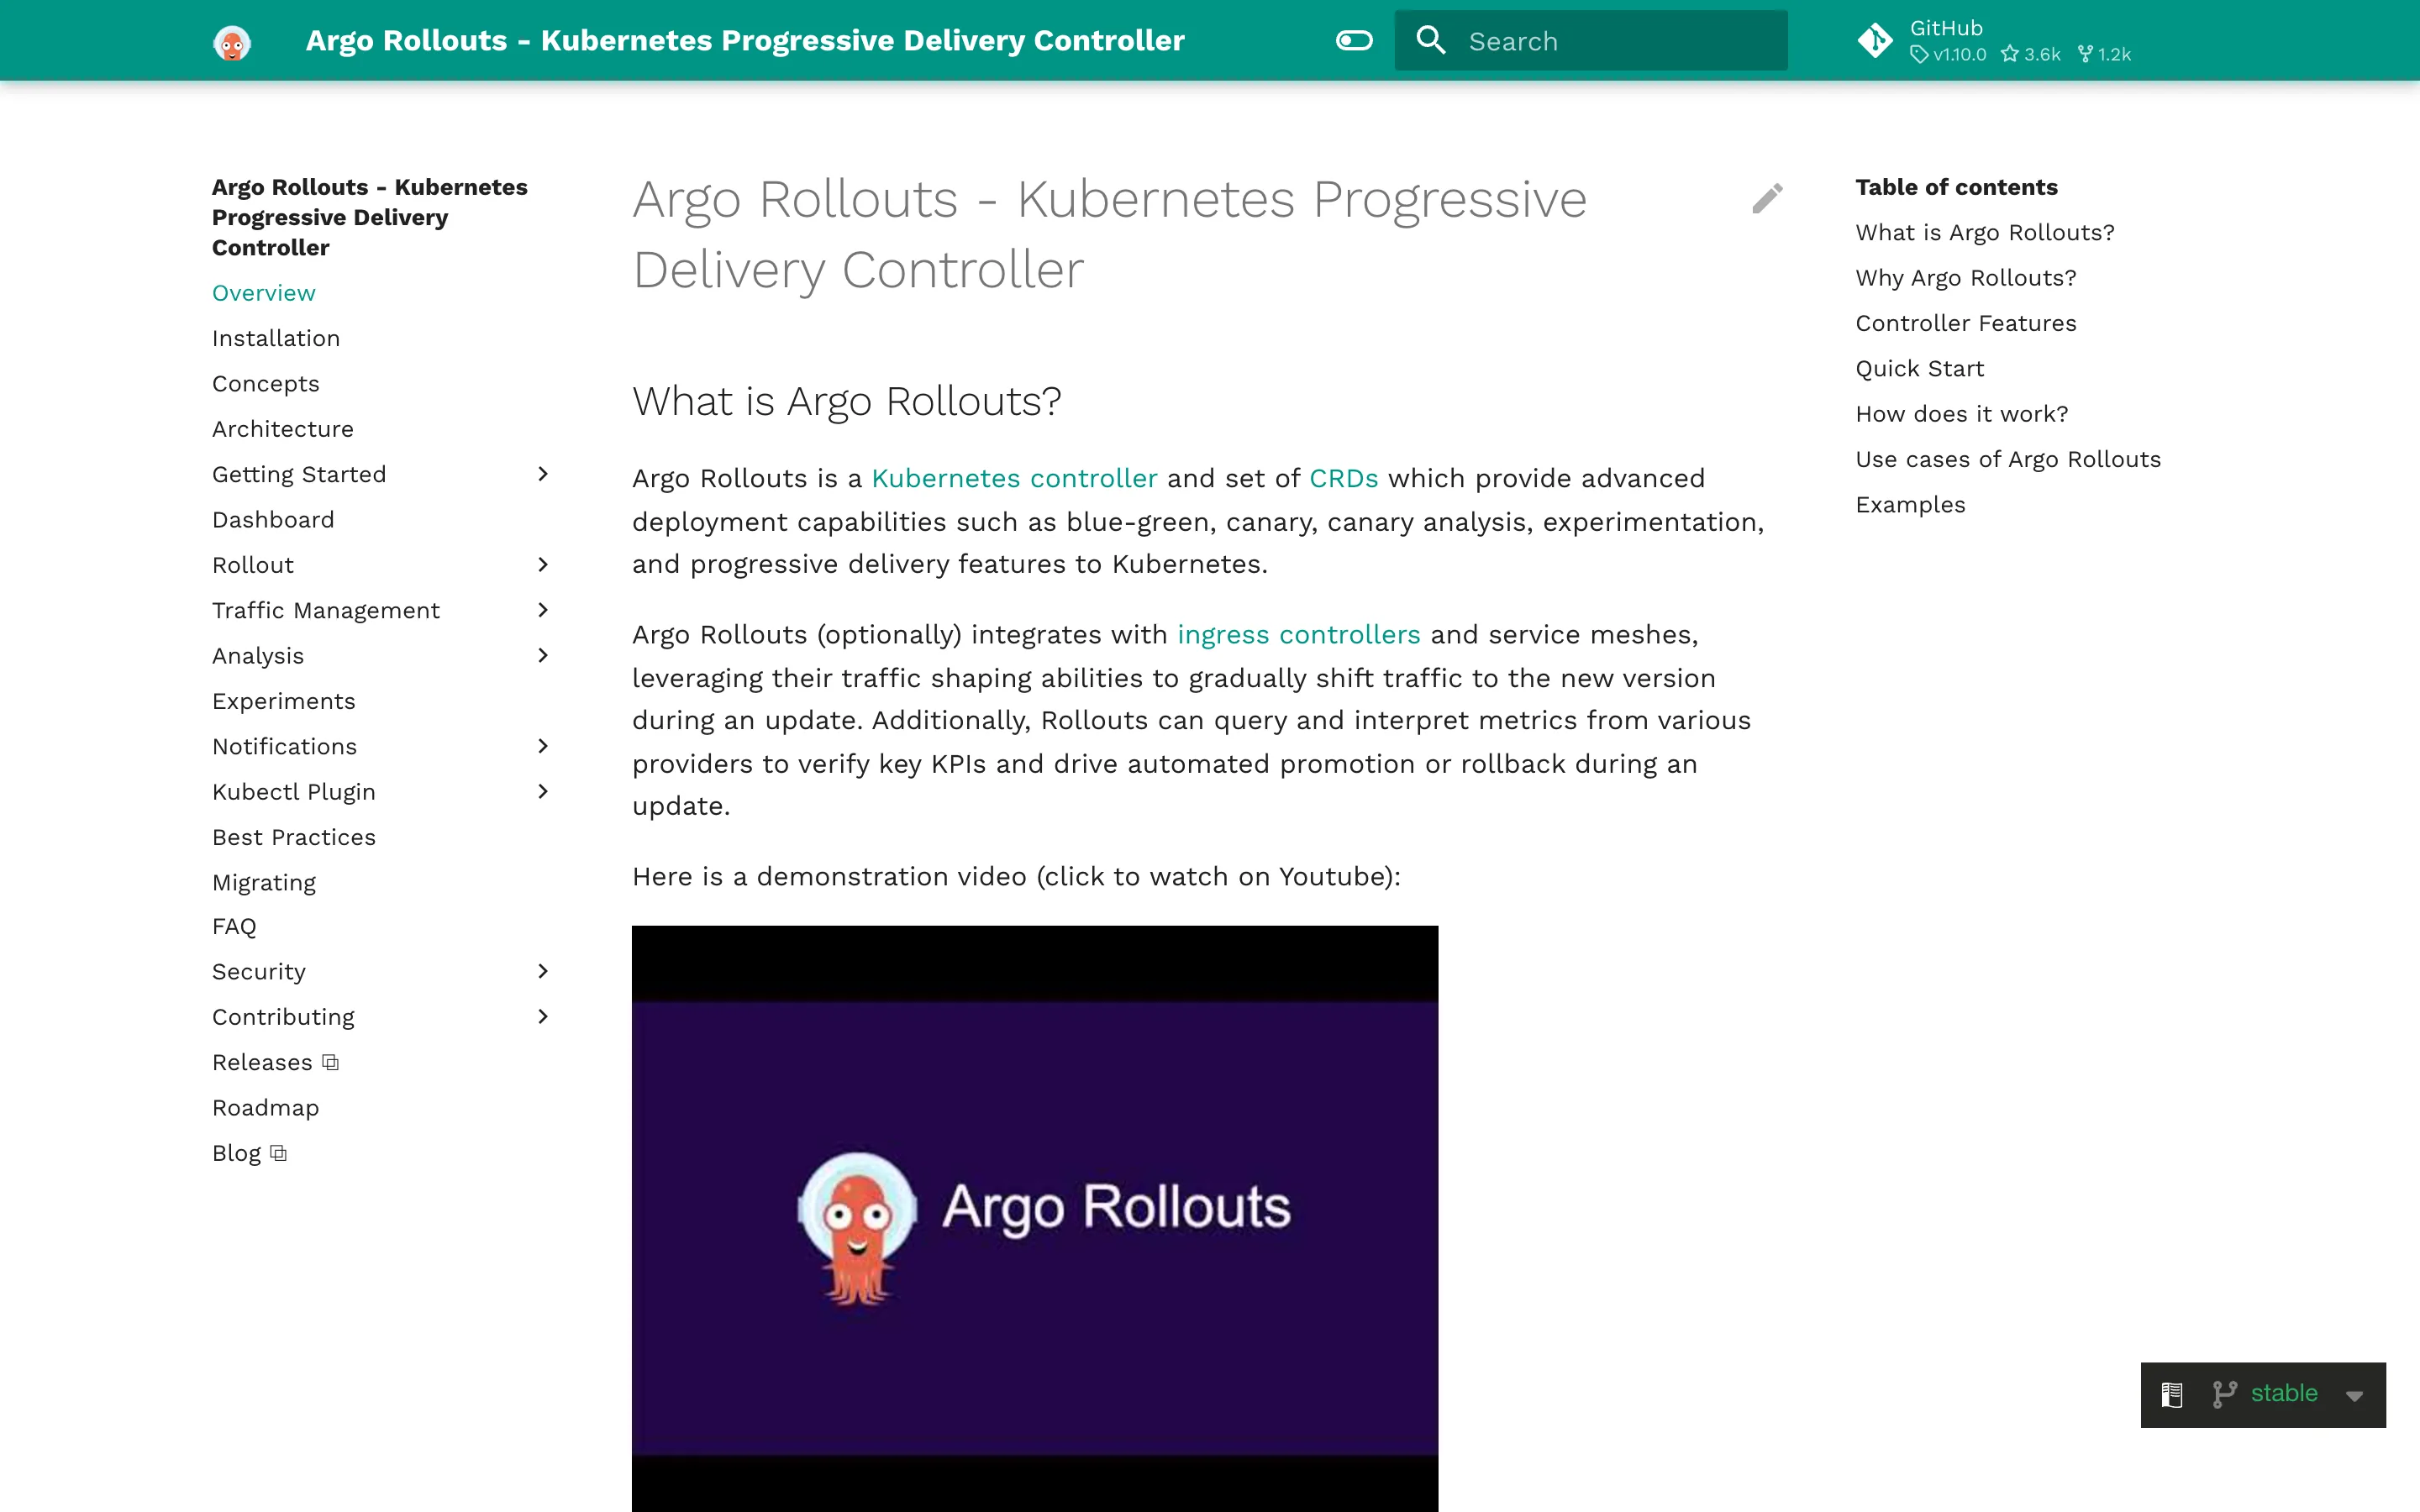Viewport: 2420px width, 1512px height.
Task: Open the GitHub repository icon
Action: pyautogui.click(x=1875, y=41)
